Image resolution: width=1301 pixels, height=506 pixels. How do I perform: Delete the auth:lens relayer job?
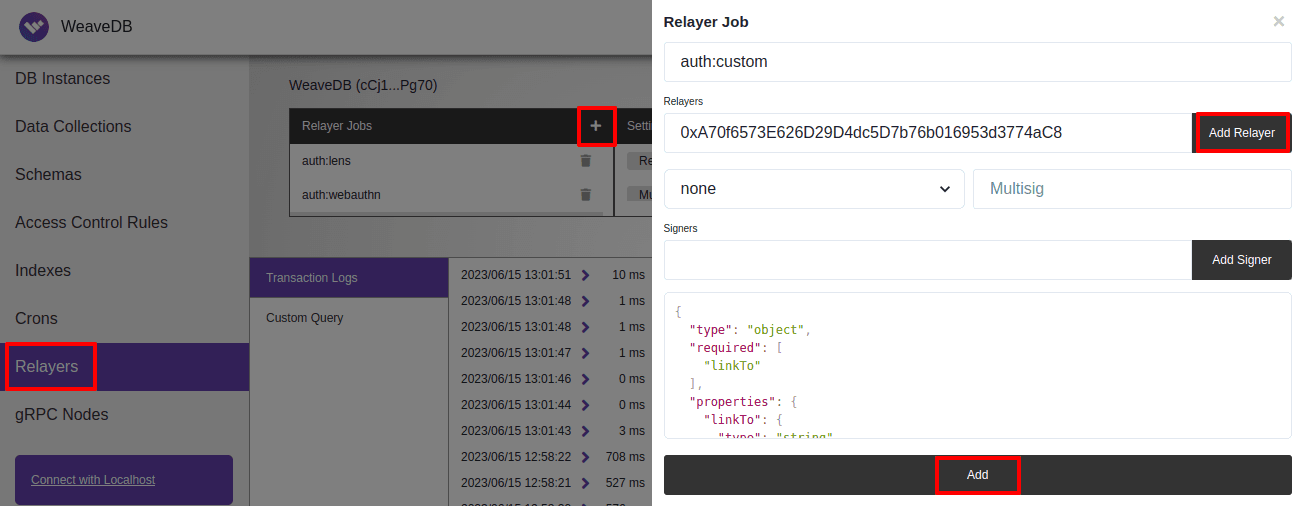pyautogui.click(x=586, y=160)
